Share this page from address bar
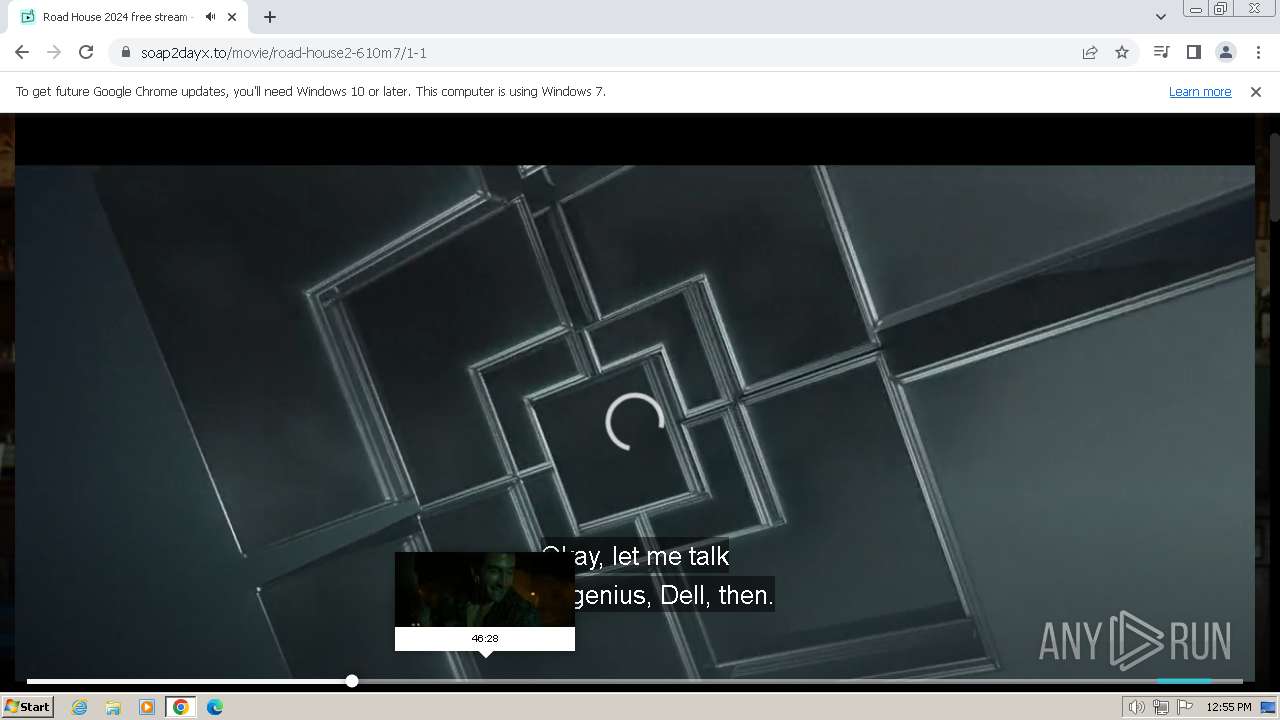The height and width of the screenshot is (720, 1280). [1090, 52]
